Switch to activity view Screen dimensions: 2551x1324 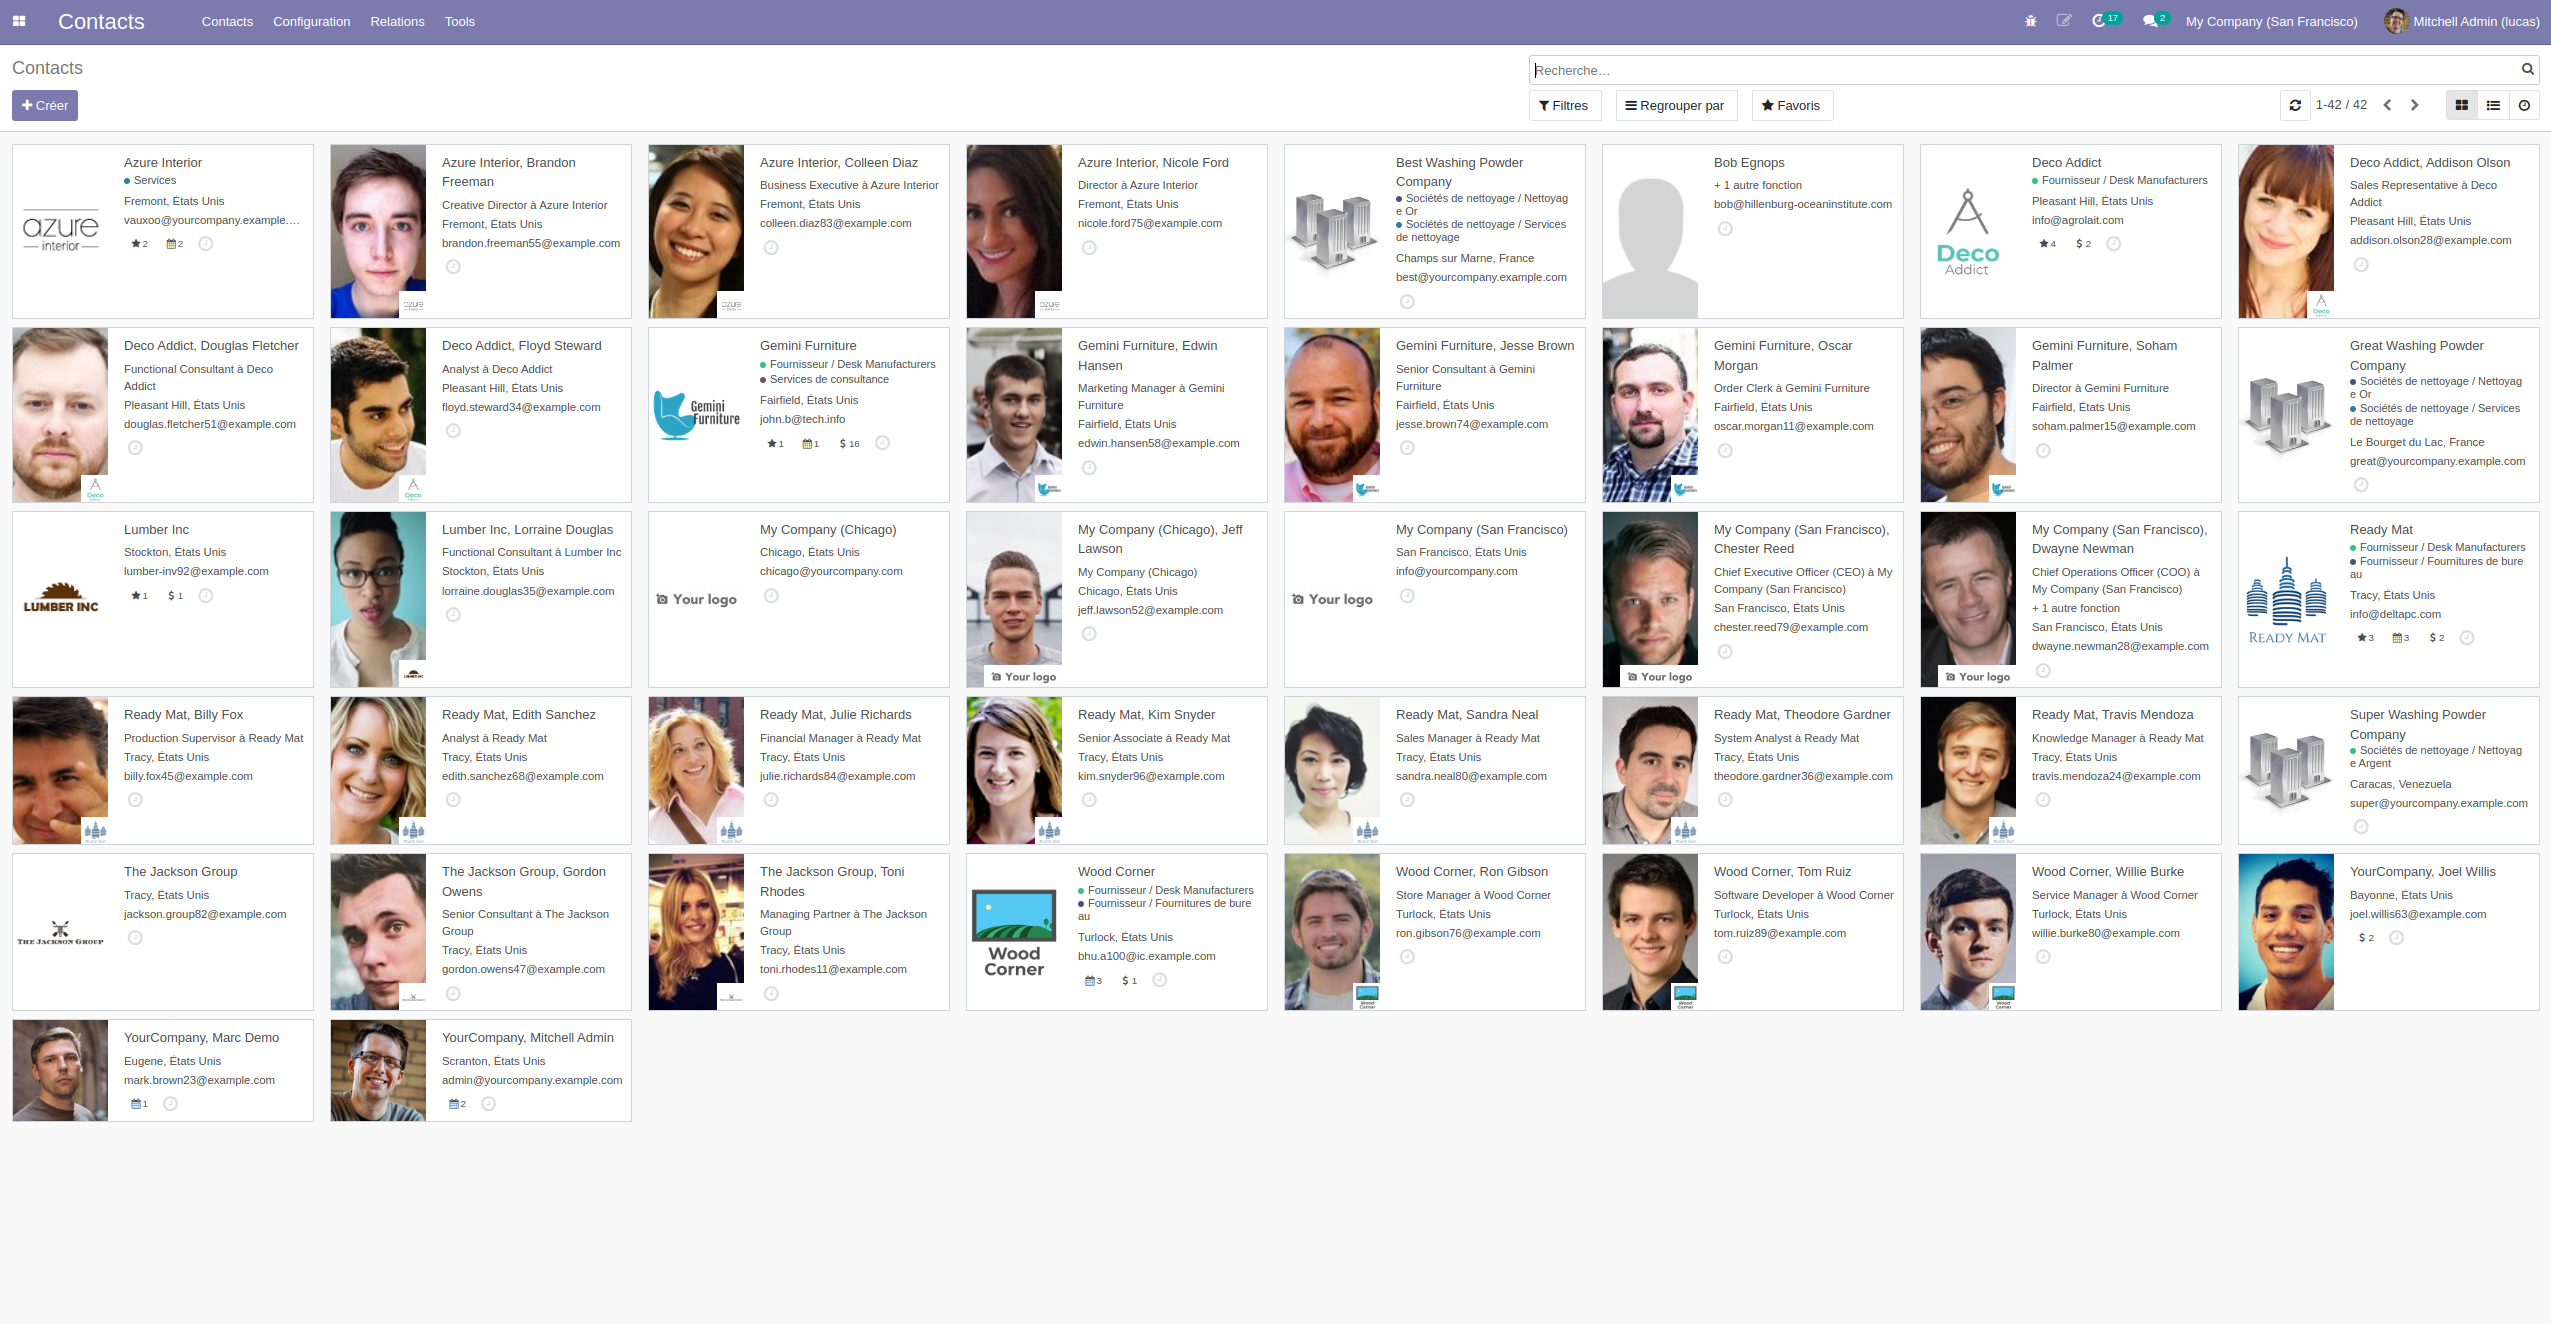pos(2524,105)
